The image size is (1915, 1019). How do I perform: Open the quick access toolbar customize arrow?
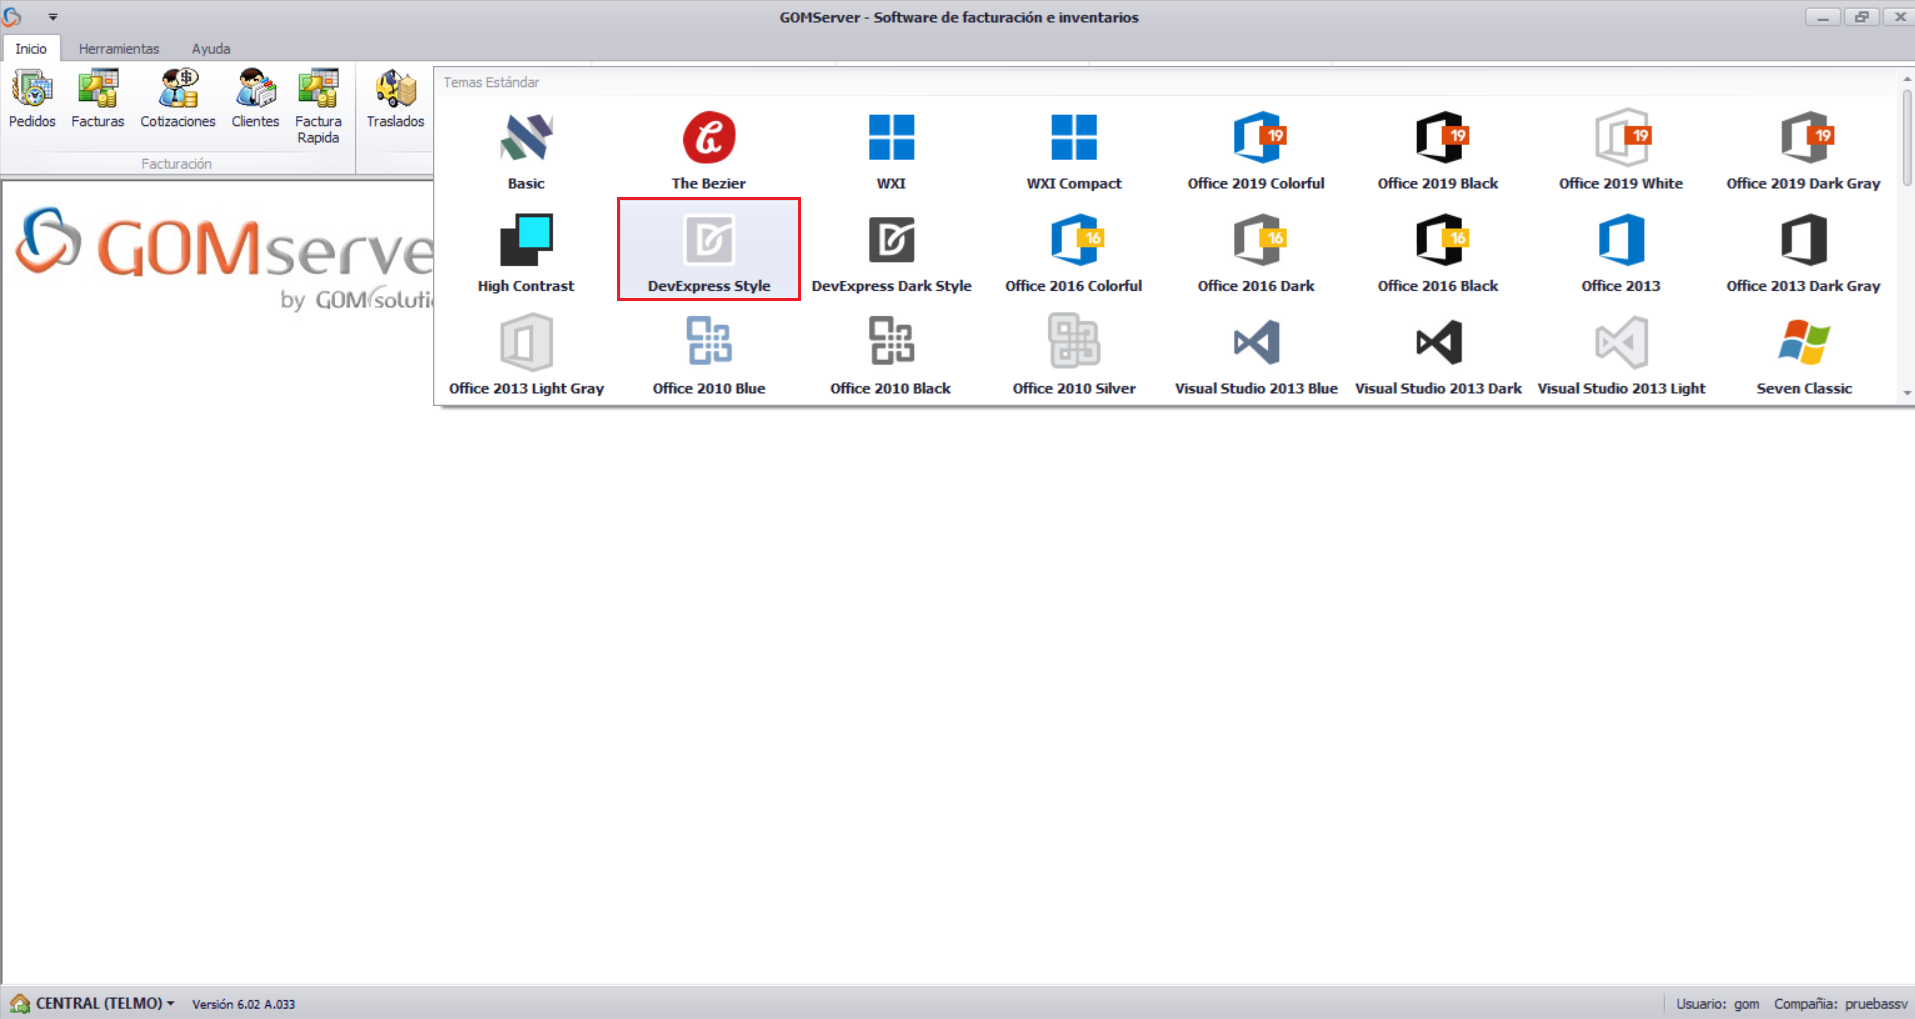pyautogui.click(x=52, y=16)
